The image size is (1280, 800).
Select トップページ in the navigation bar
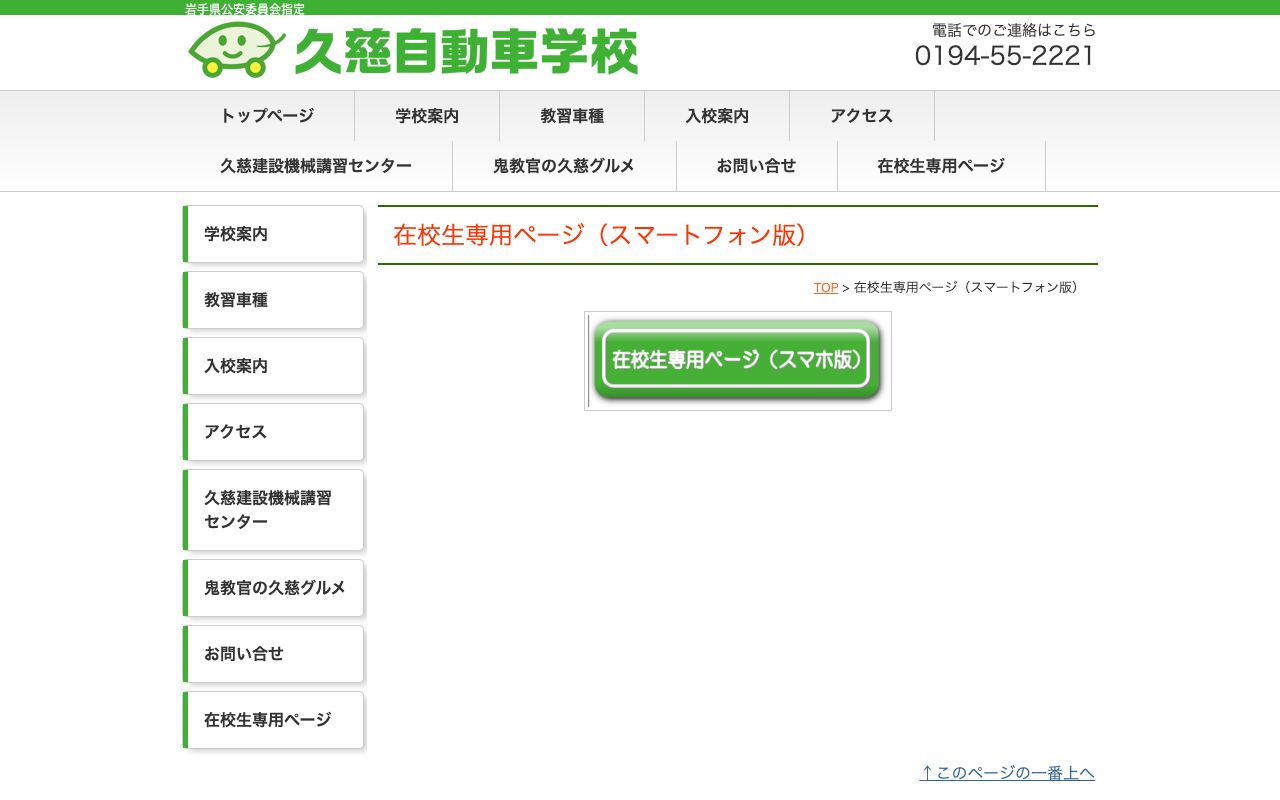[x=265, y=116]
